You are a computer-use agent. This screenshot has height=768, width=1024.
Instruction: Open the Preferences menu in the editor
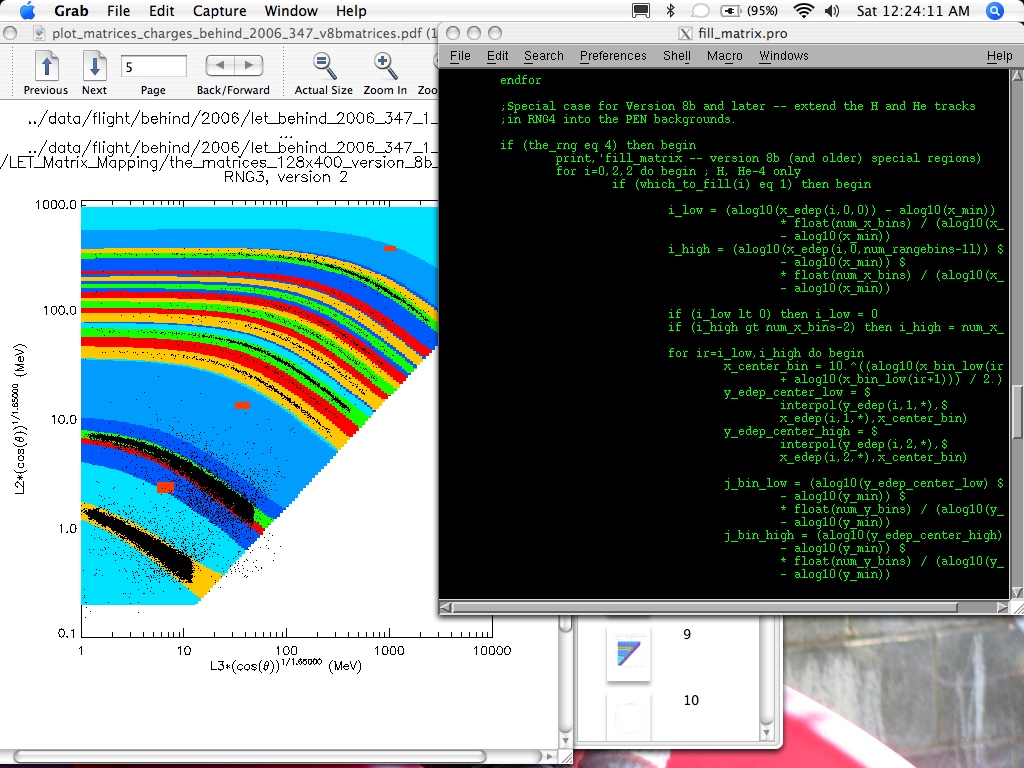point(613,56)
